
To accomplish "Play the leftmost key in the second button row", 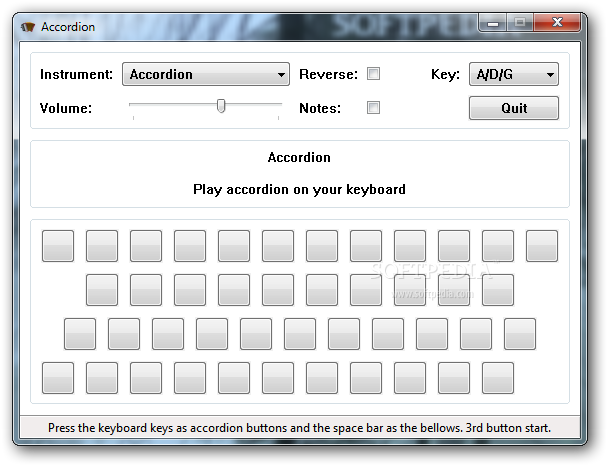I will (102, 290).
